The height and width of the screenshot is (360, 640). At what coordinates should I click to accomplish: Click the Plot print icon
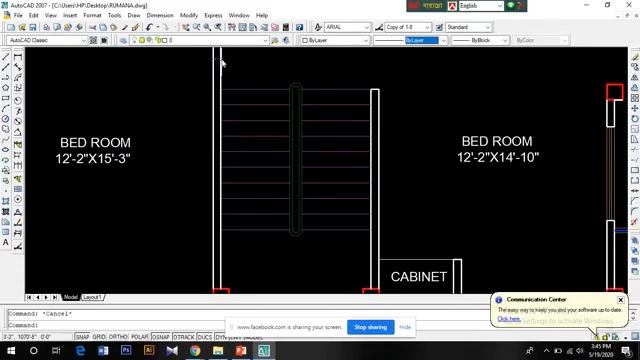pyautogui.click(x=47, y=27)
